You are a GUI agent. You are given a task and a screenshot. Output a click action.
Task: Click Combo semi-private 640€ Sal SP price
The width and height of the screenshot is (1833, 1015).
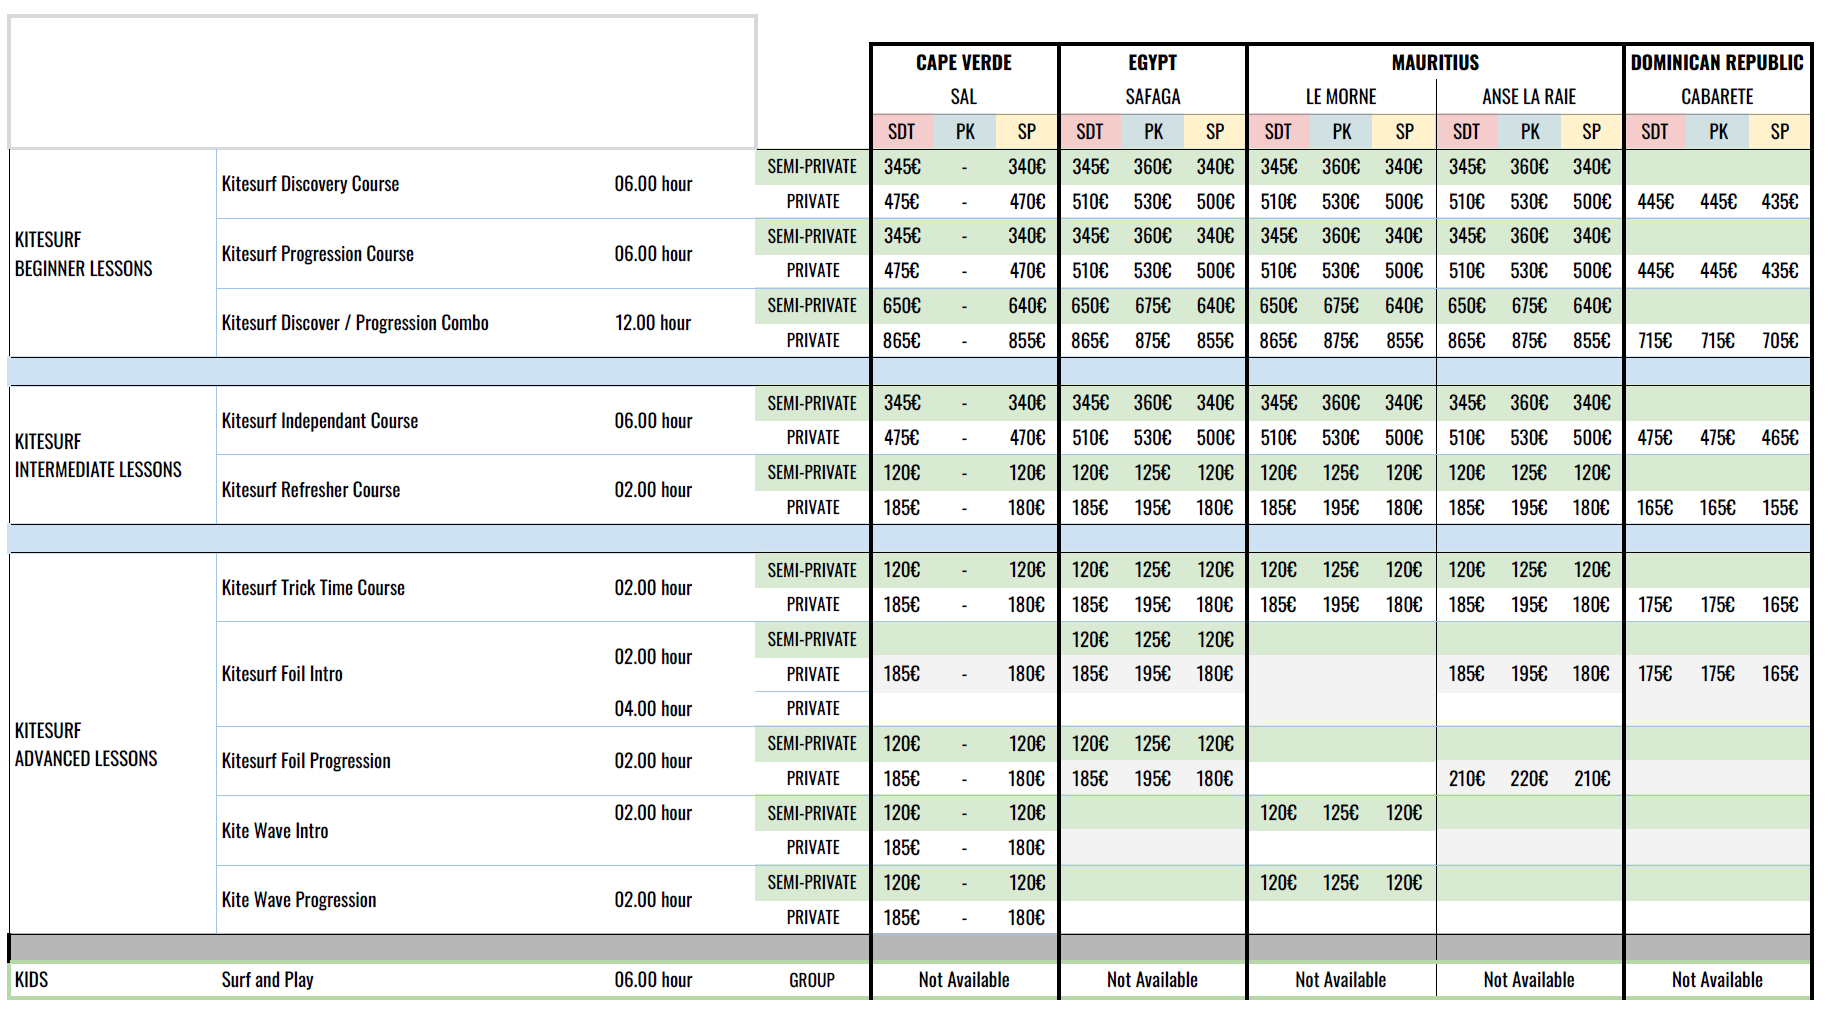coord(1027,306)
